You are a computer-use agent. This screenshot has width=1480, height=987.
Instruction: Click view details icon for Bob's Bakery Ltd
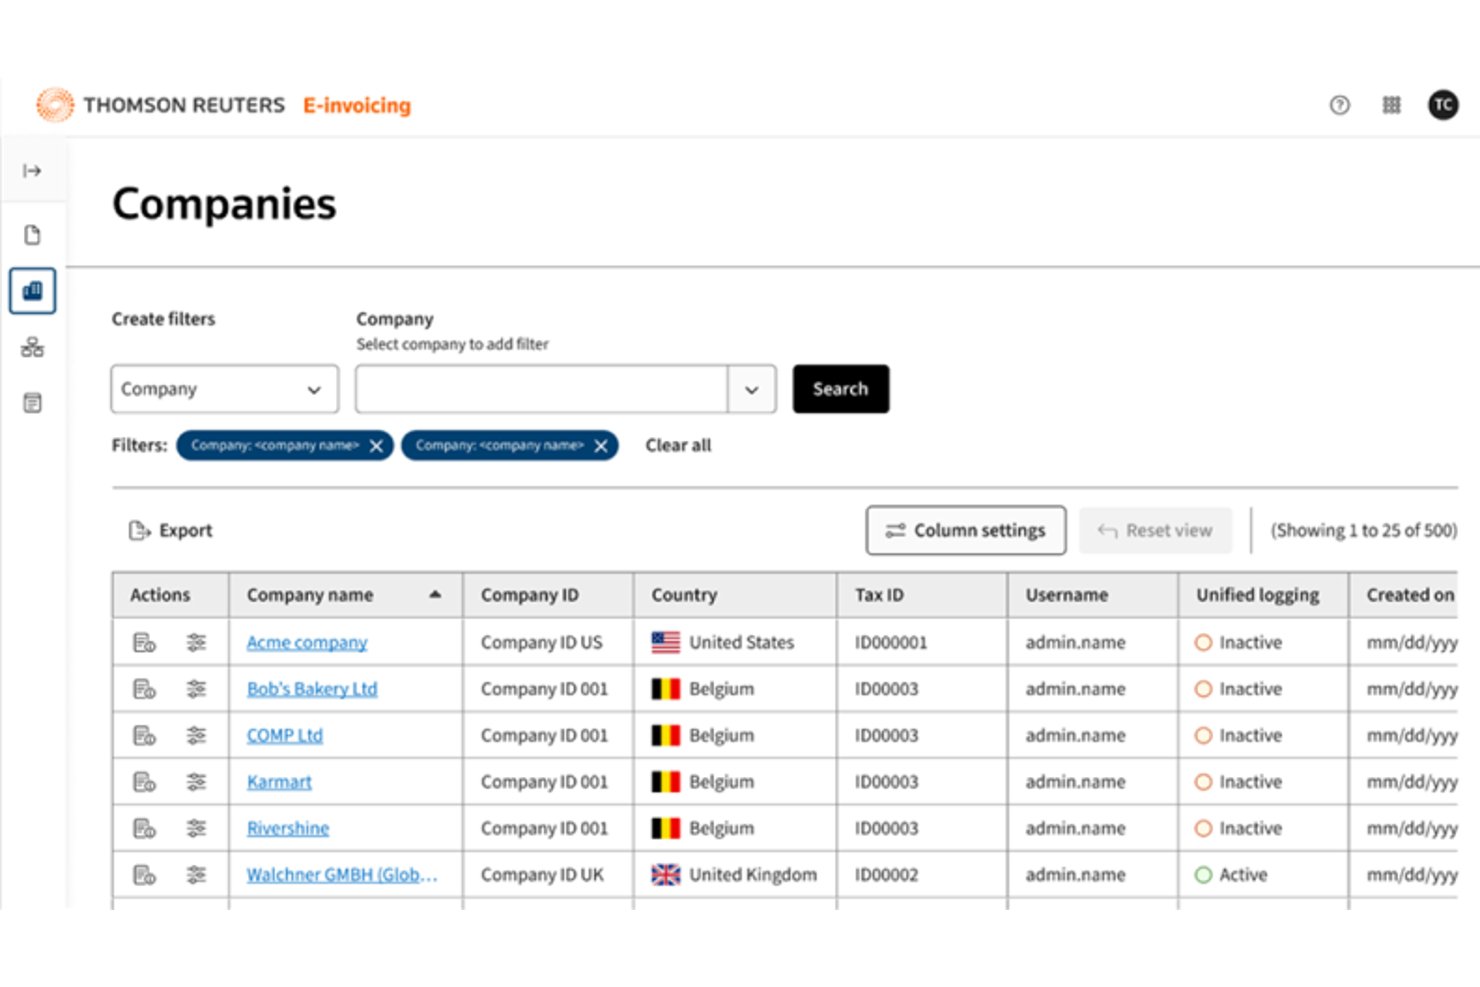[144, 689]
